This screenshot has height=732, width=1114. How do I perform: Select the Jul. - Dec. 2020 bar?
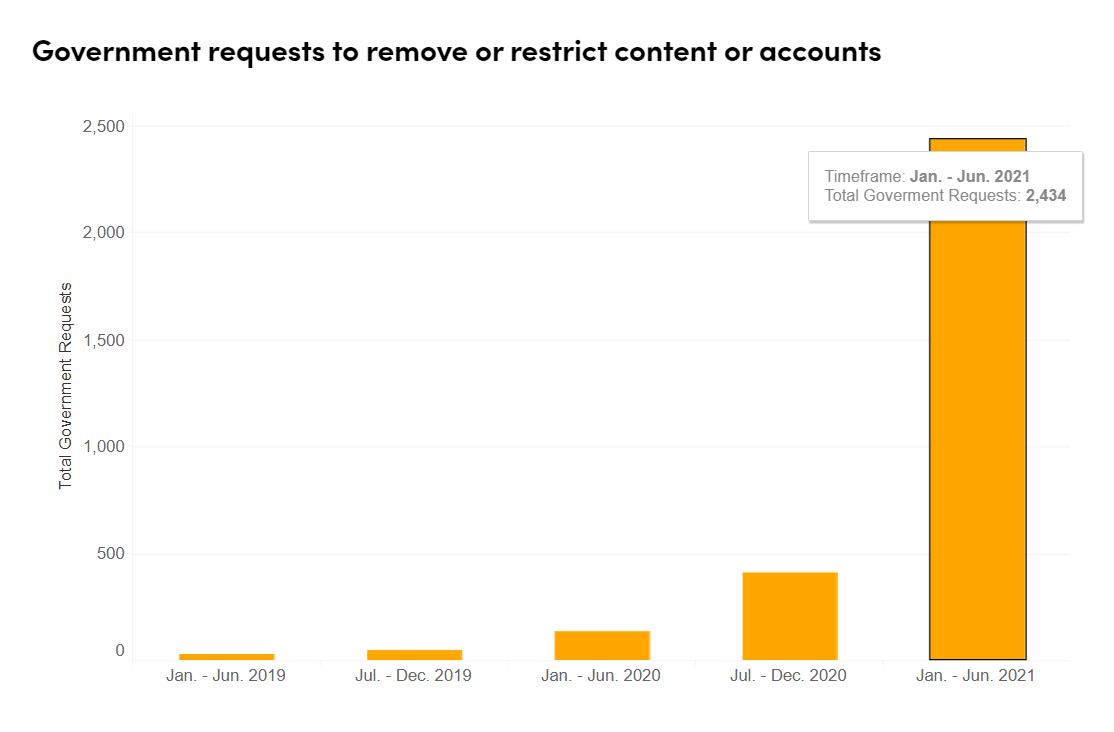[x=790, y=616]
